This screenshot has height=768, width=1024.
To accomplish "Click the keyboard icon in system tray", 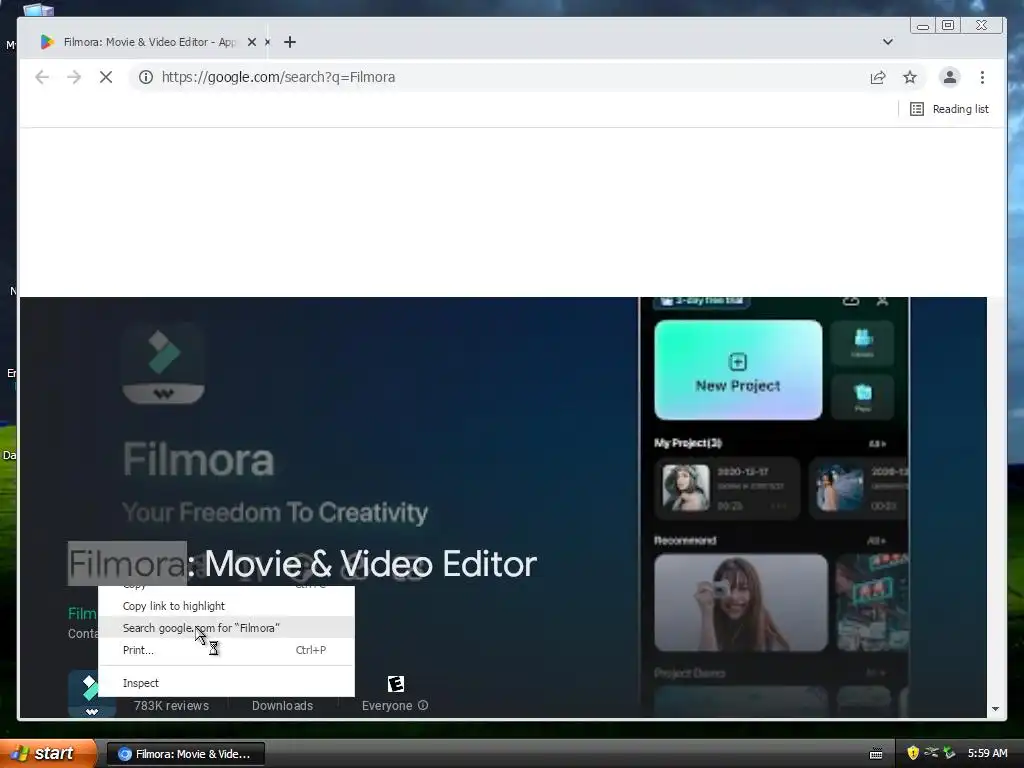I will (x=876, y=754).
